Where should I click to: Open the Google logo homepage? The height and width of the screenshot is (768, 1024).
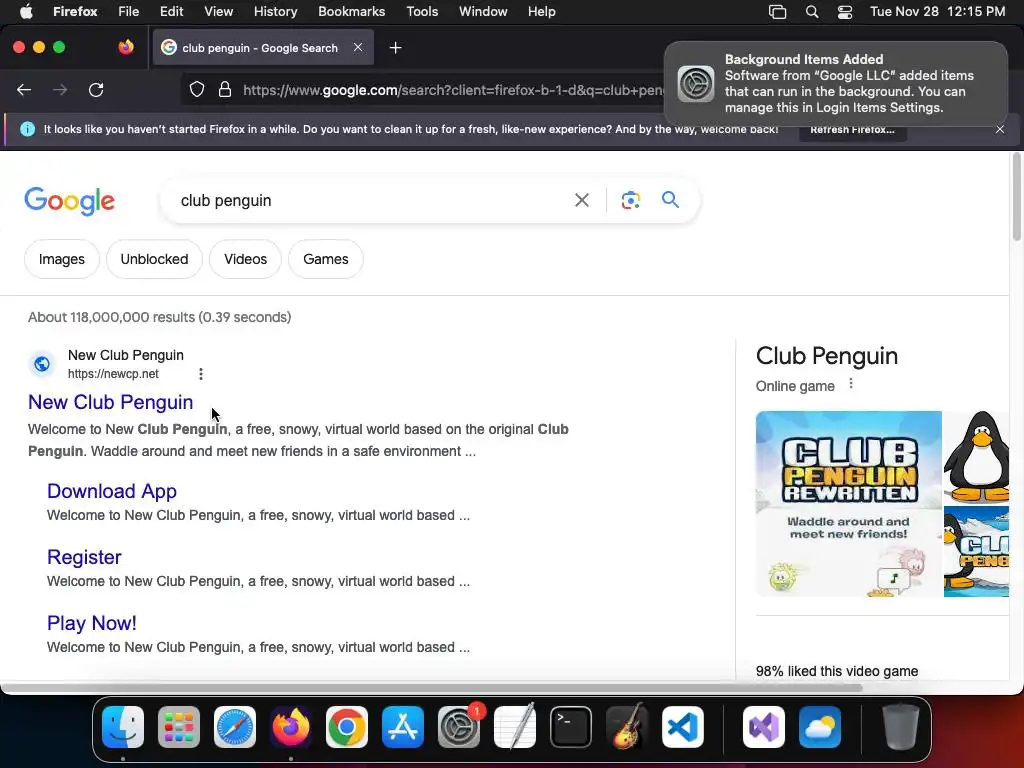pos(70,200)
